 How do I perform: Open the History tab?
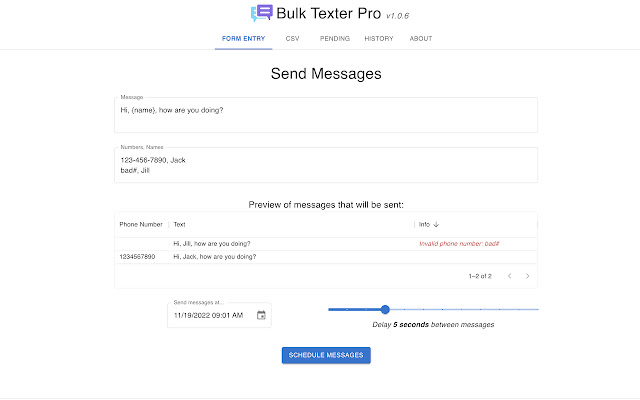coord(379,39)
